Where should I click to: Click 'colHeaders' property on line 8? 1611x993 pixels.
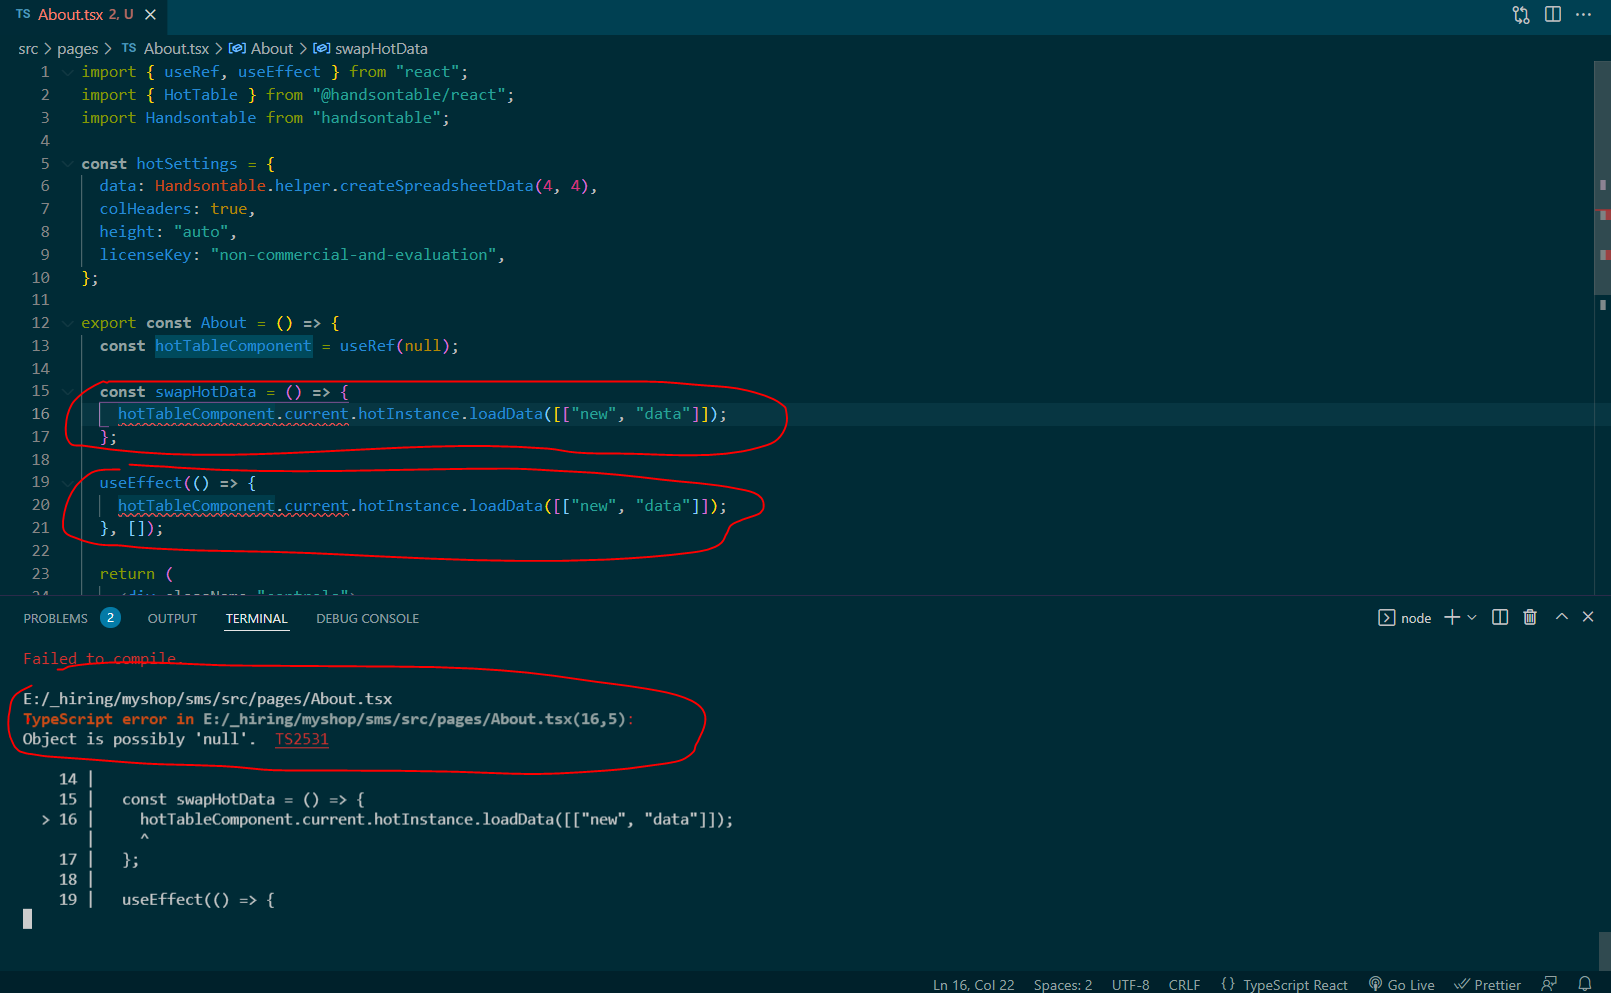coord(145,209)
